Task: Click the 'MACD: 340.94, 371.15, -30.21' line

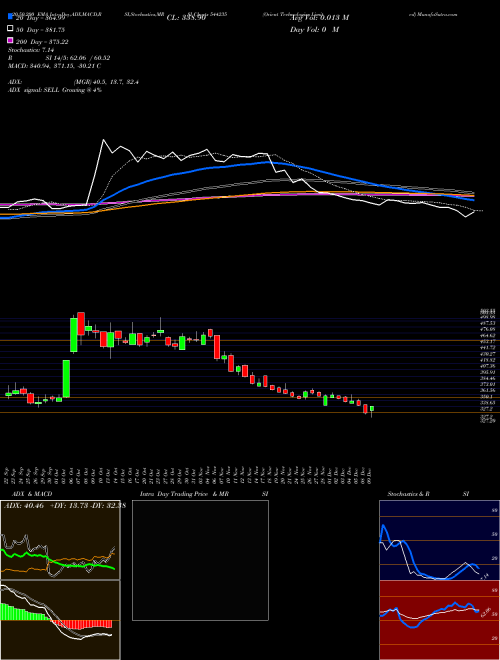Action: click(54, 66)
